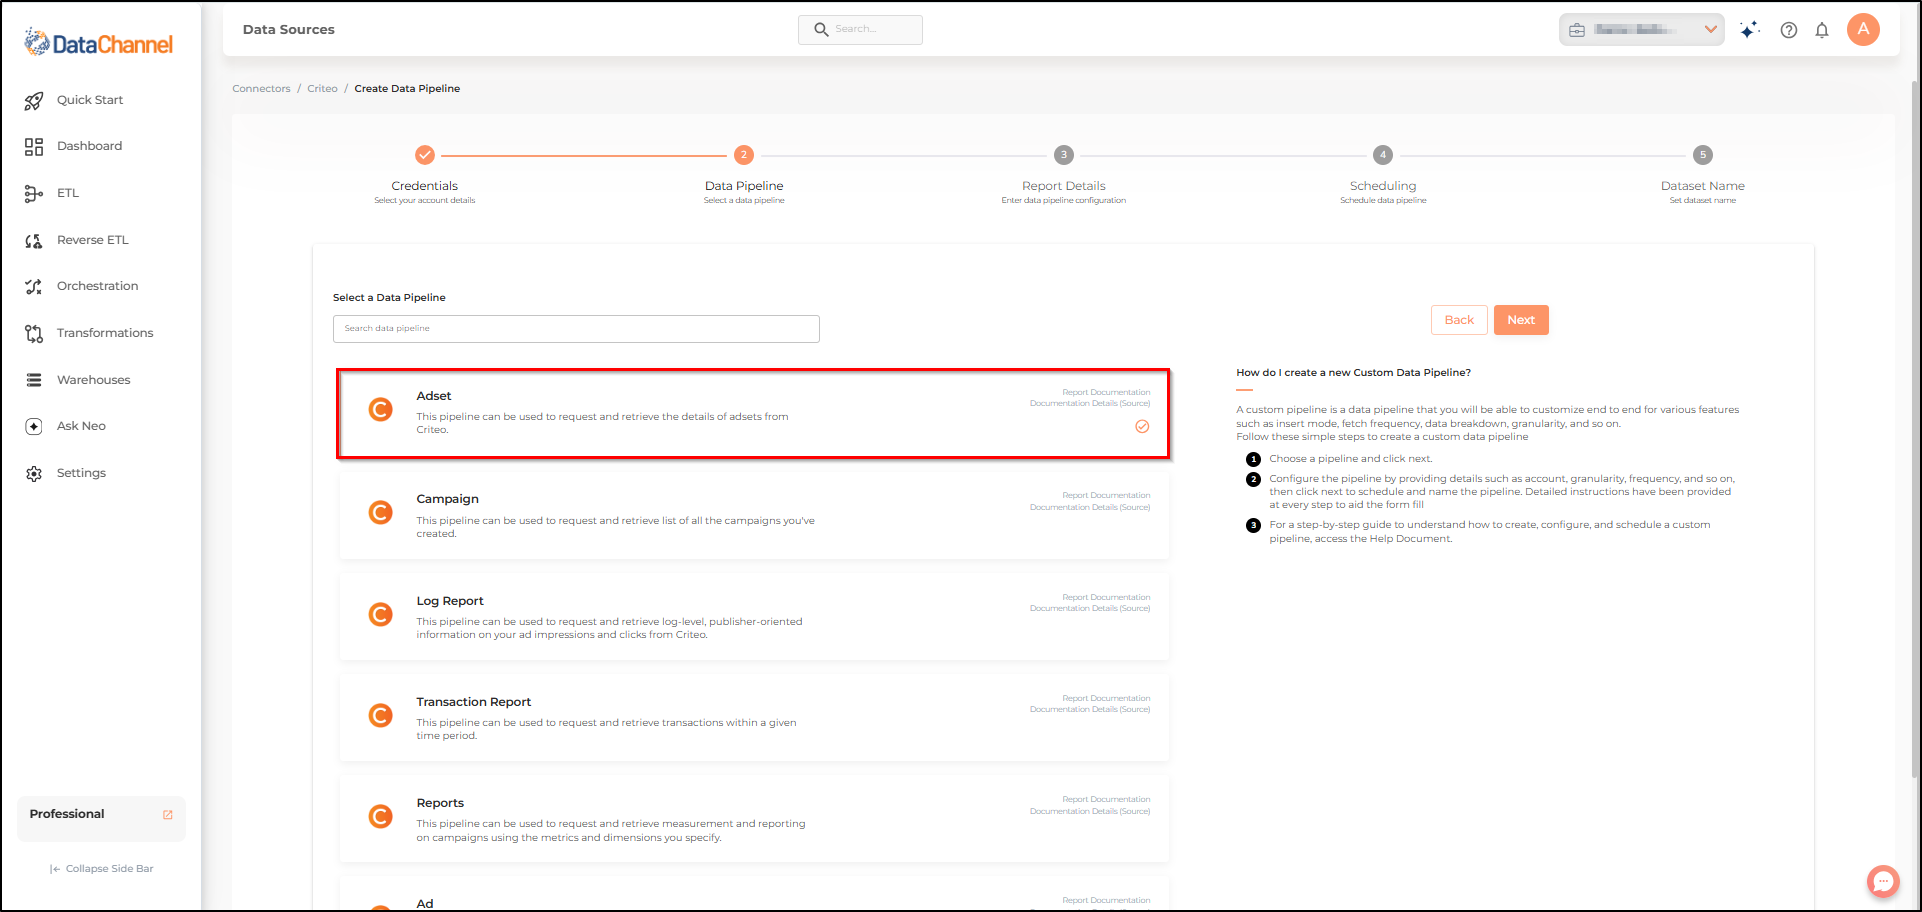The width and height of the screenshot is (1922, 912).
Task: Focus the Search data pipeline field
Action: (576, 329)
